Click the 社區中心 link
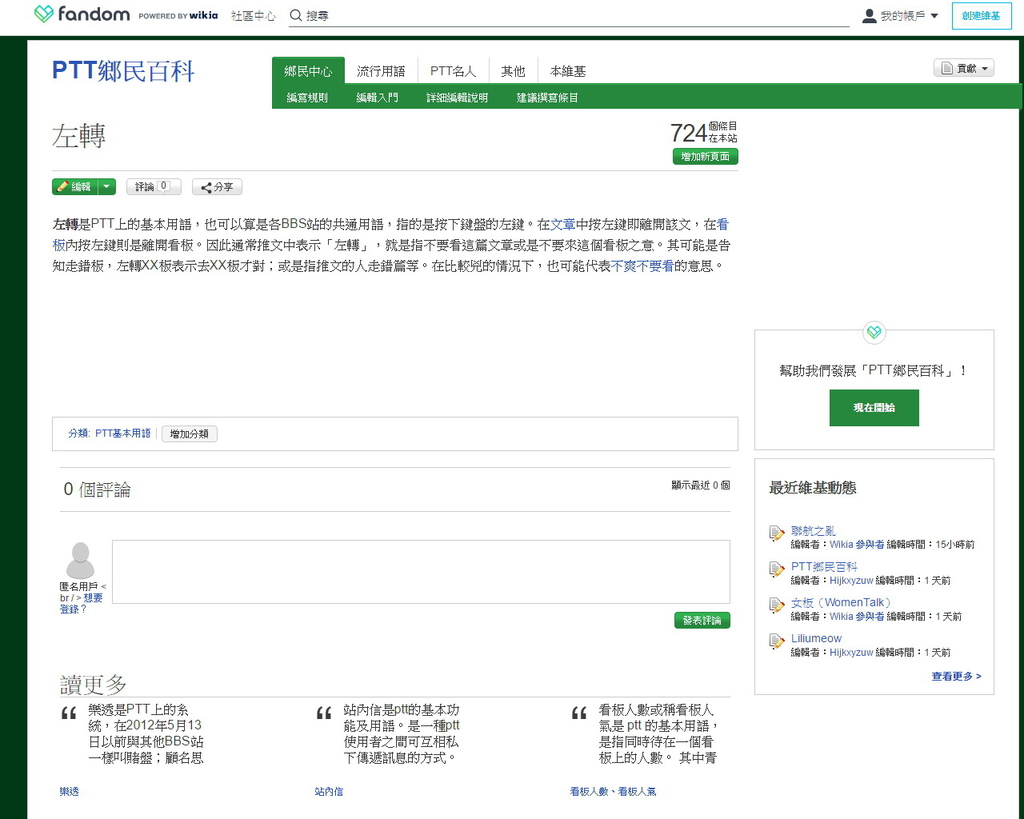 click(253, 16)
